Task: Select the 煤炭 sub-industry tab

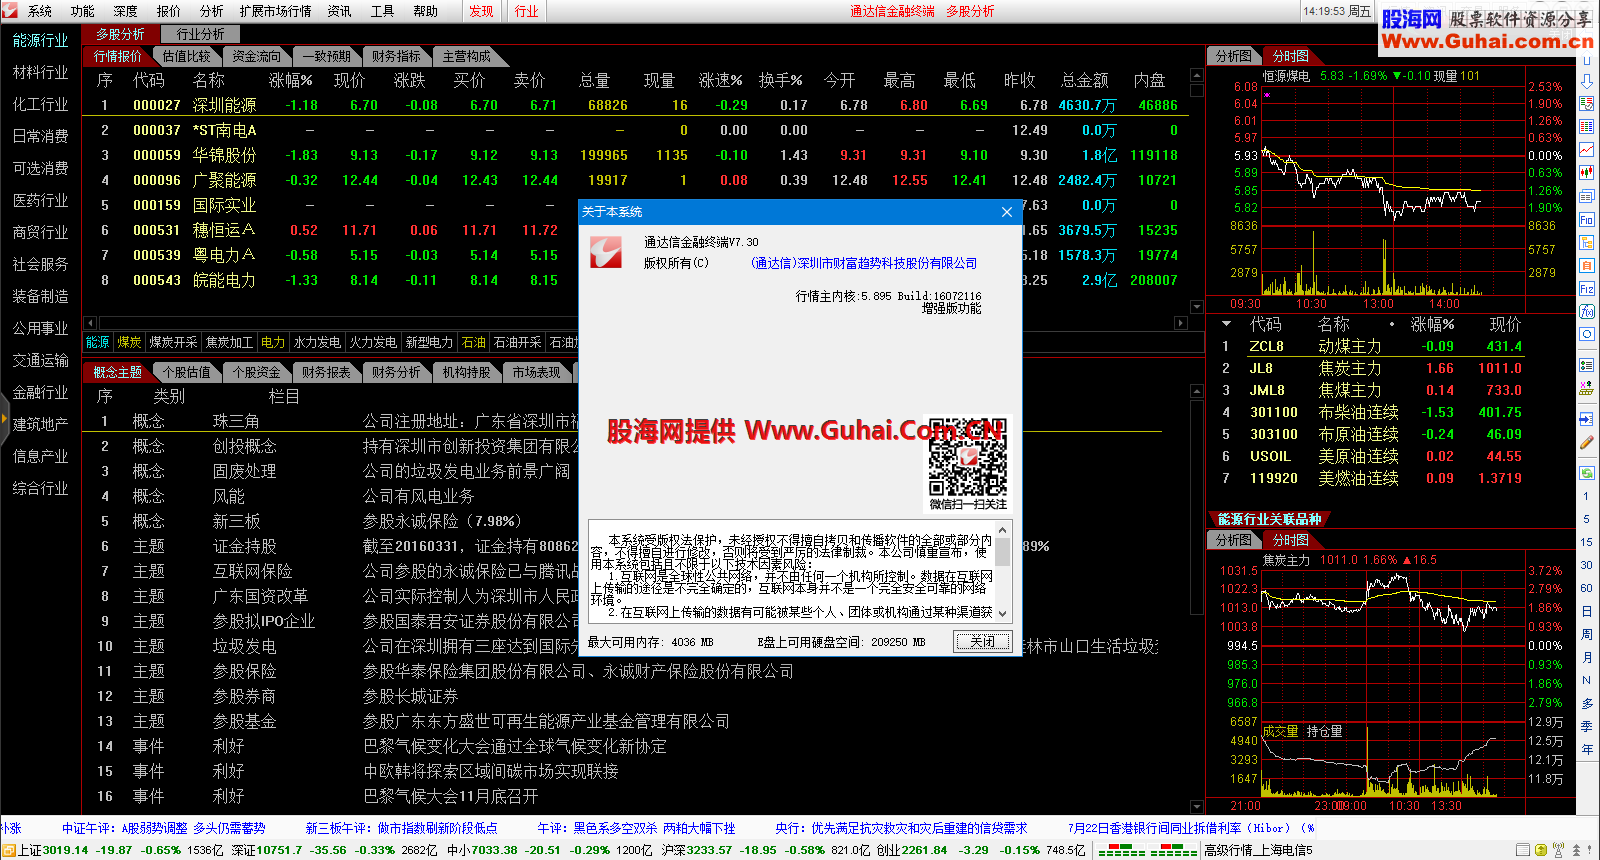Action: pos(129,342)
